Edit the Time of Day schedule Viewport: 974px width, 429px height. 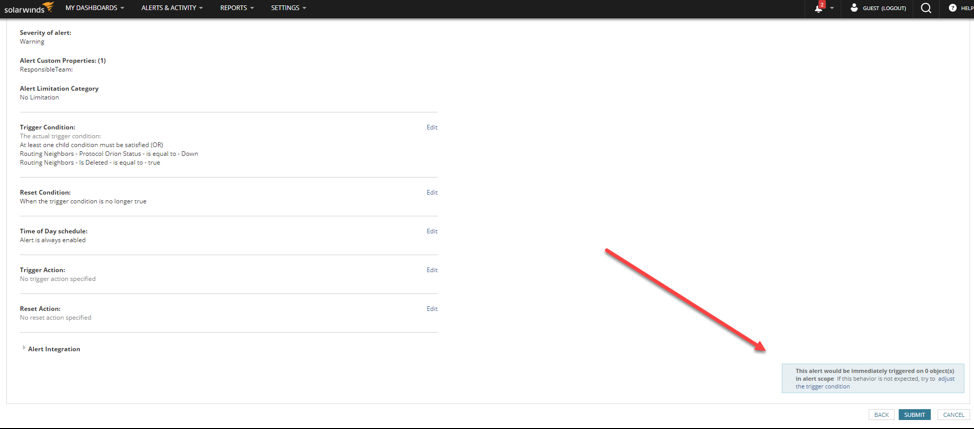[x=432, y=231]
